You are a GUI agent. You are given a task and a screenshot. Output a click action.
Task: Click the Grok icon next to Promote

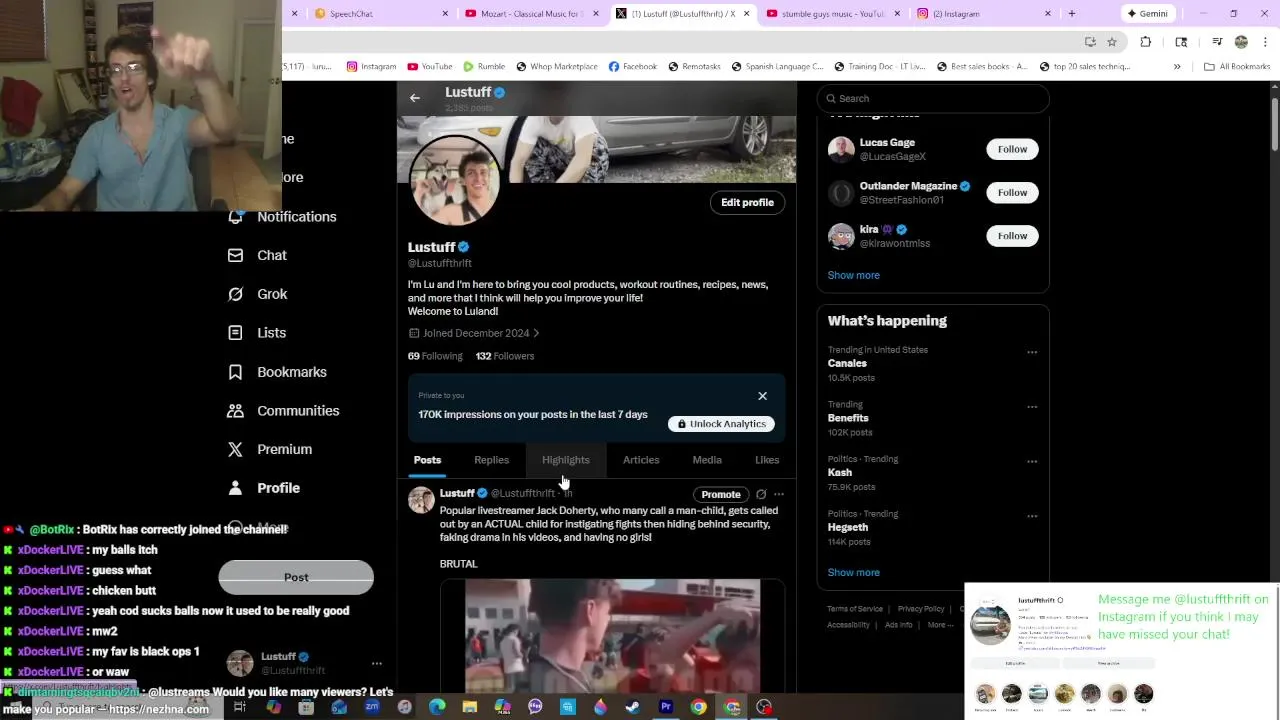[x=761, y=494]
